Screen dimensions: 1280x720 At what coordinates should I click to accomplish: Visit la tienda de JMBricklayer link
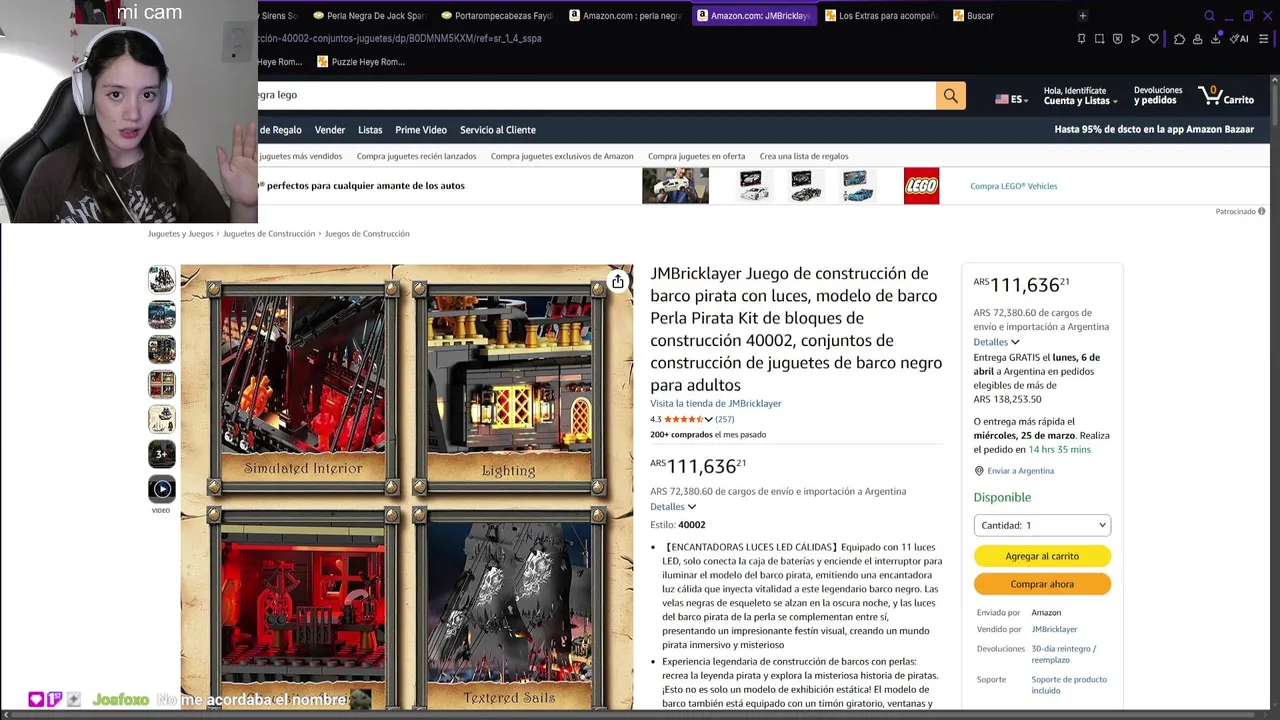click(x=716, y=404)
